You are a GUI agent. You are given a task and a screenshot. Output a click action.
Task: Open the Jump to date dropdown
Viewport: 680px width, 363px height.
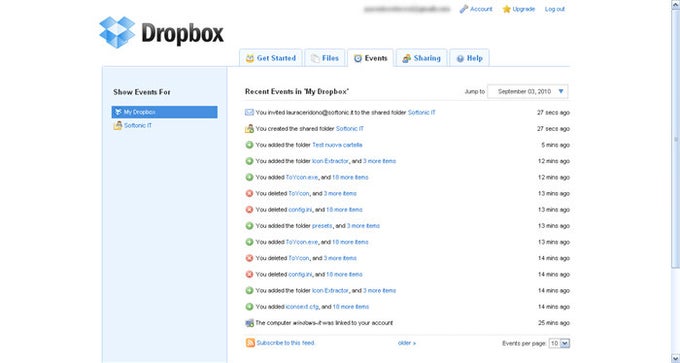pos(527,92)
